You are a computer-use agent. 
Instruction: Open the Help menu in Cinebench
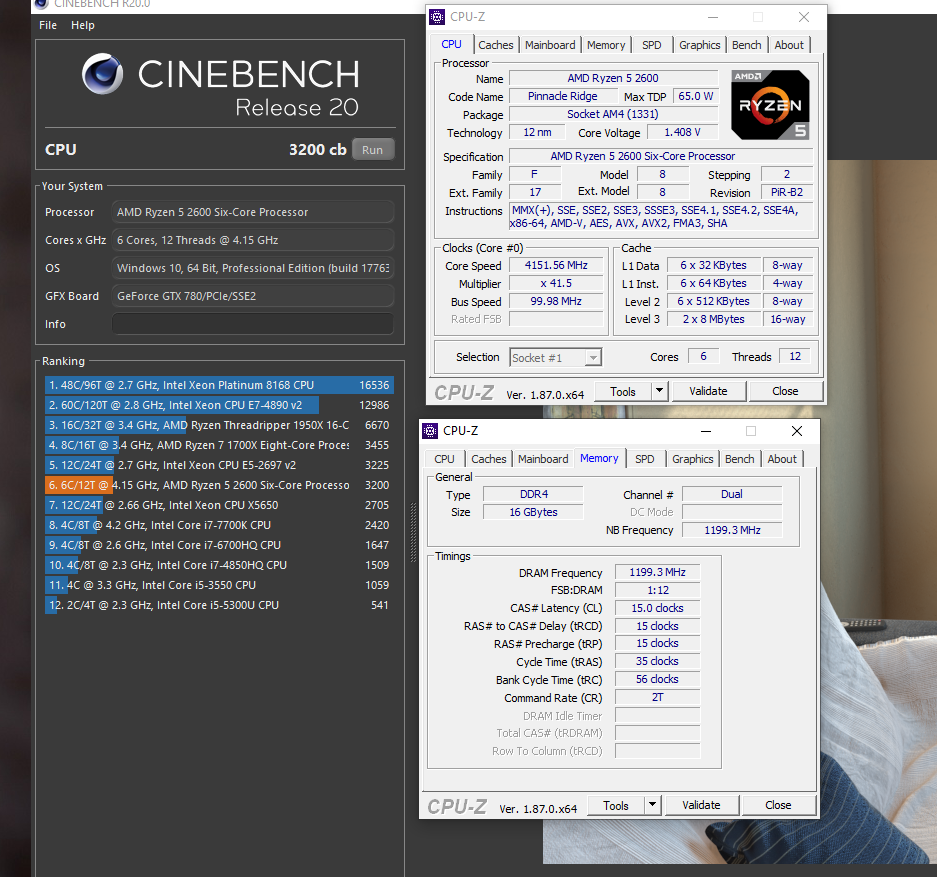coord(82,25)
